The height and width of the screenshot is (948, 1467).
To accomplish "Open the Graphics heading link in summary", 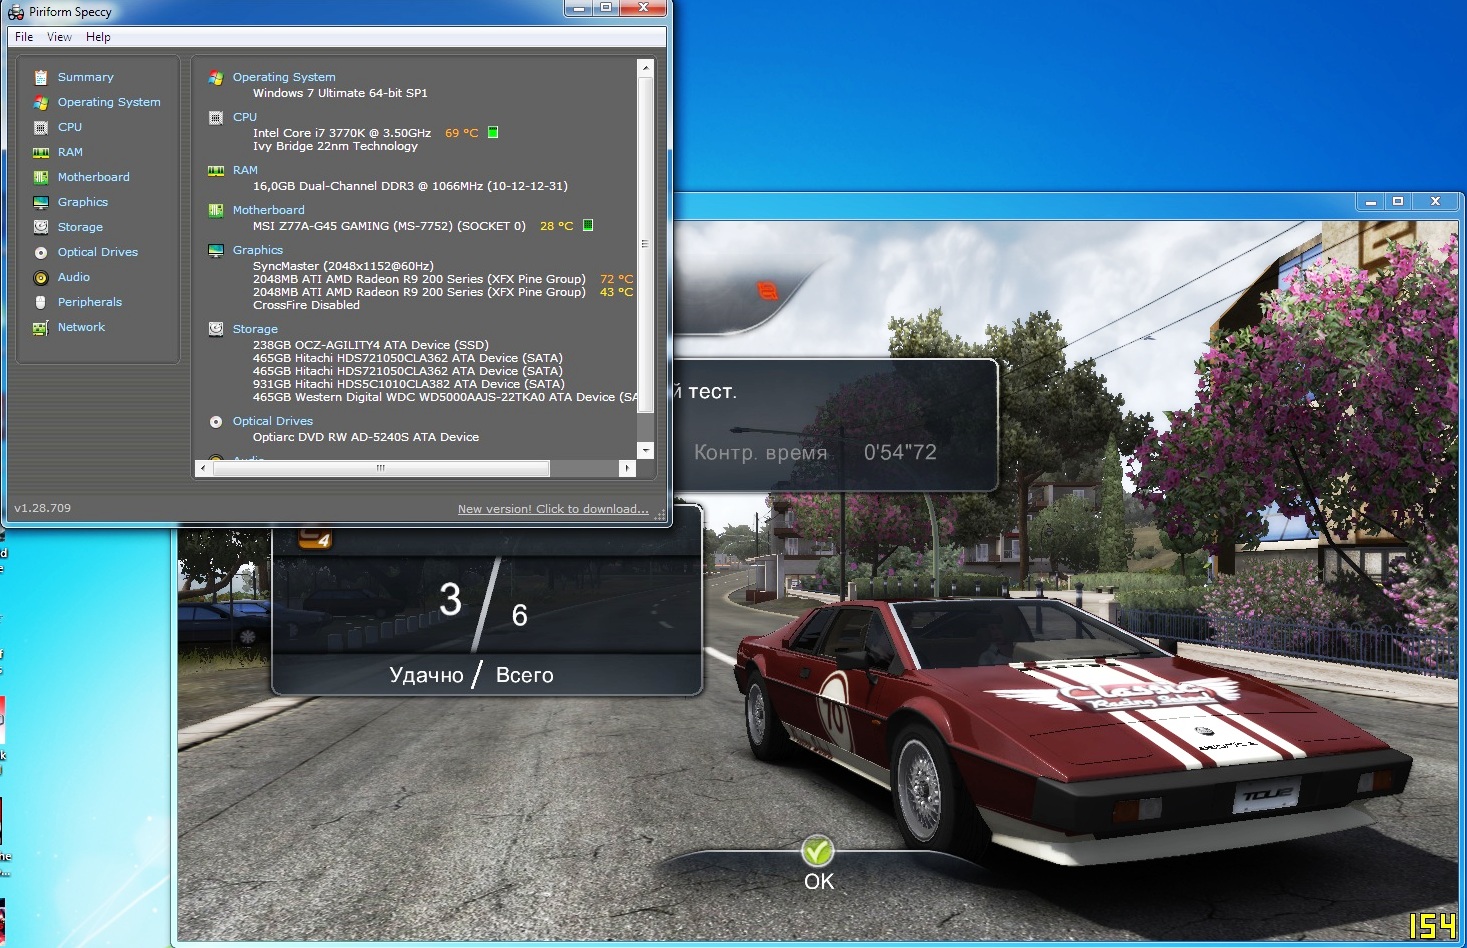I will (258, 250).
